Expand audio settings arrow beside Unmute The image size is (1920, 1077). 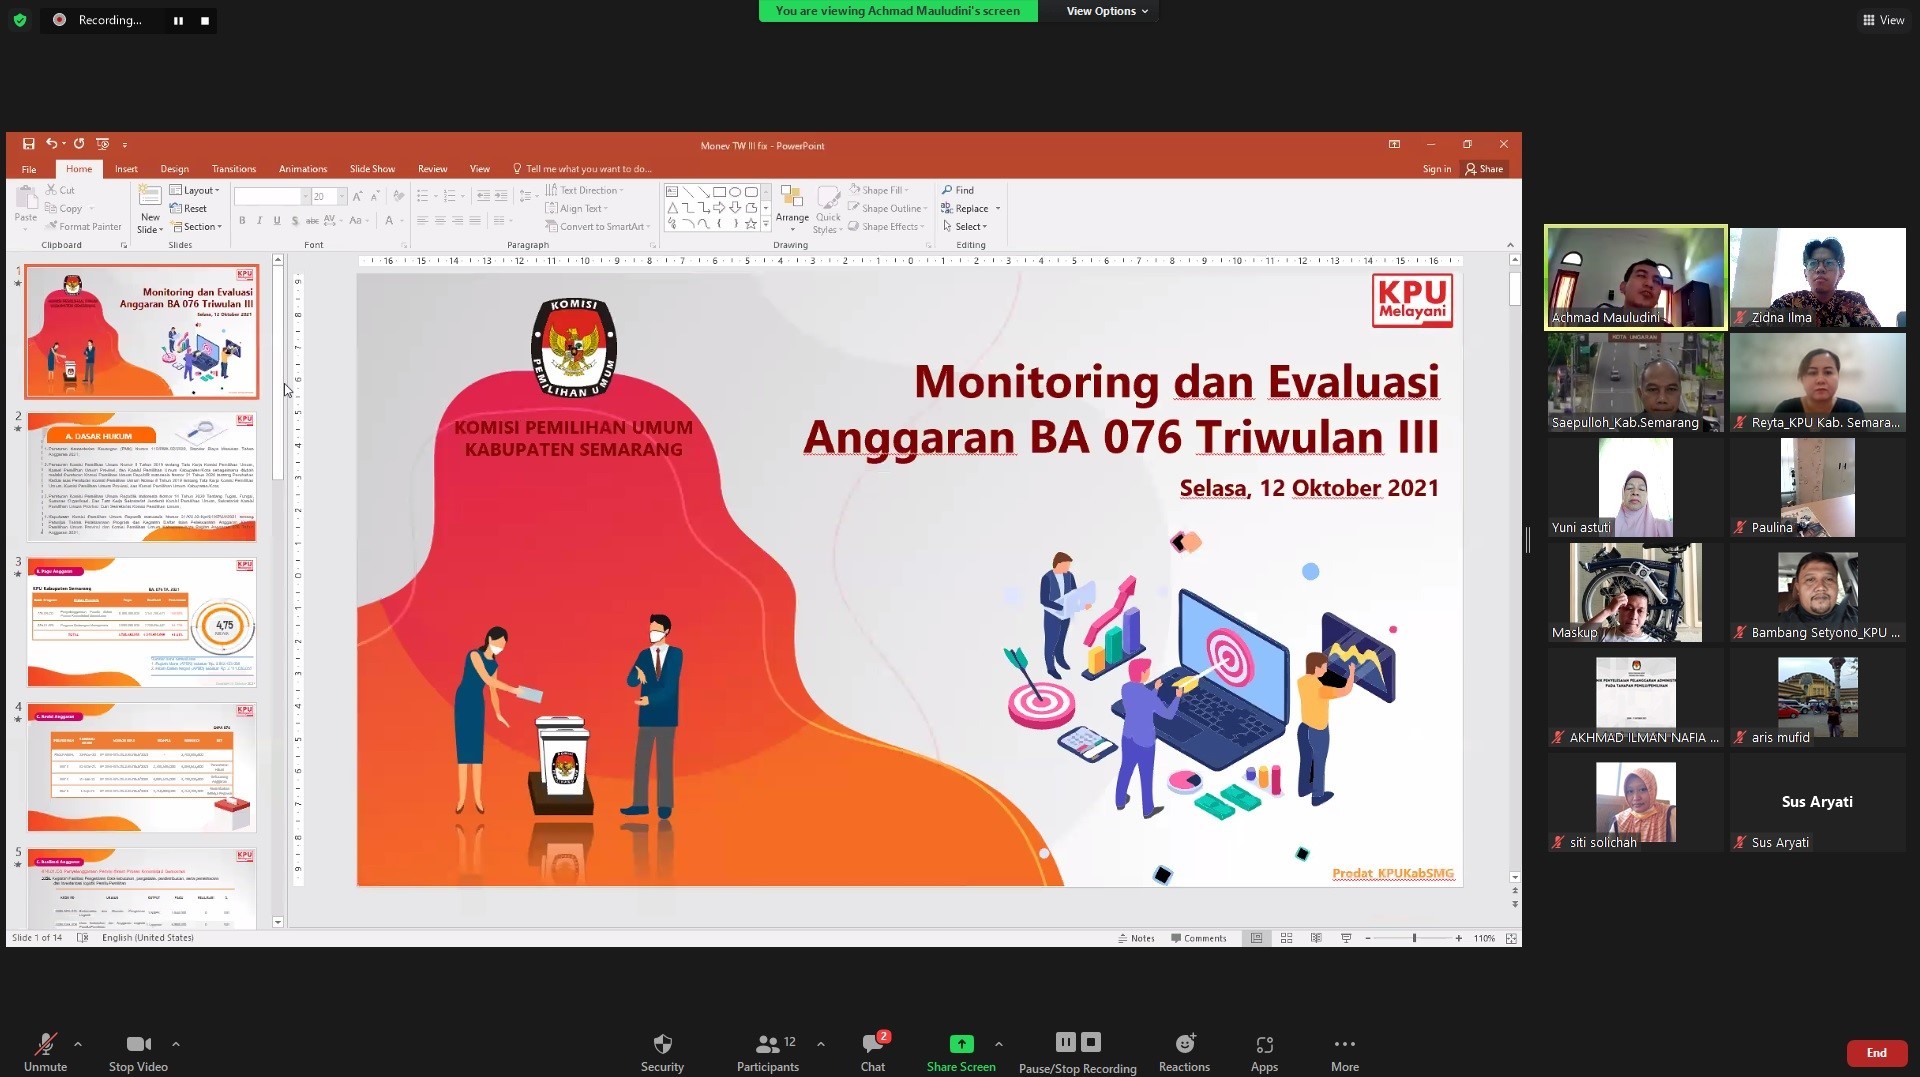(78, 1044)
